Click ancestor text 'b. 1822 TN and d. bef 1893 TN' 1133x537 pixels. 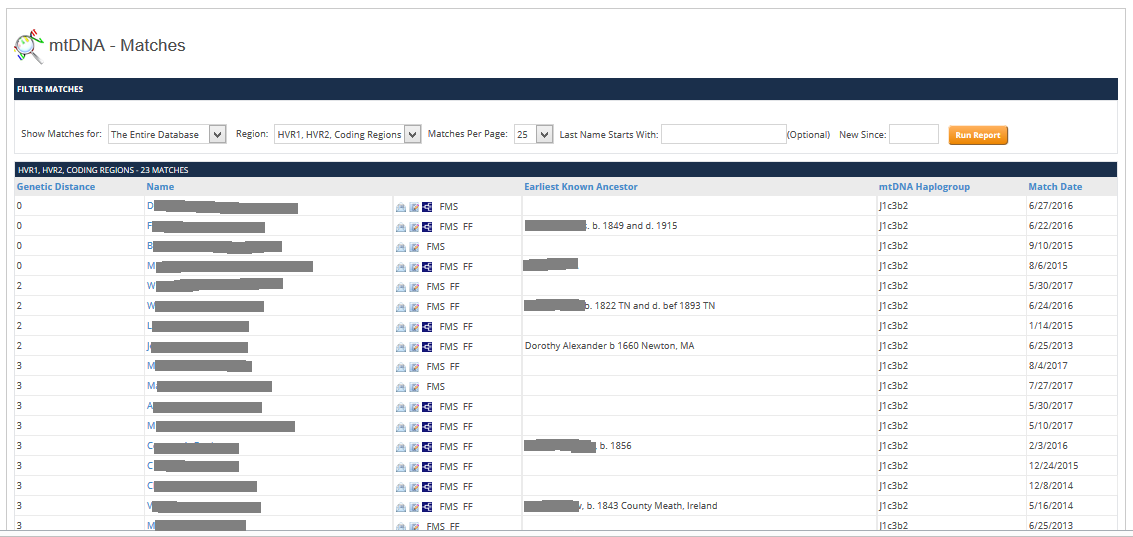point(650,306)
